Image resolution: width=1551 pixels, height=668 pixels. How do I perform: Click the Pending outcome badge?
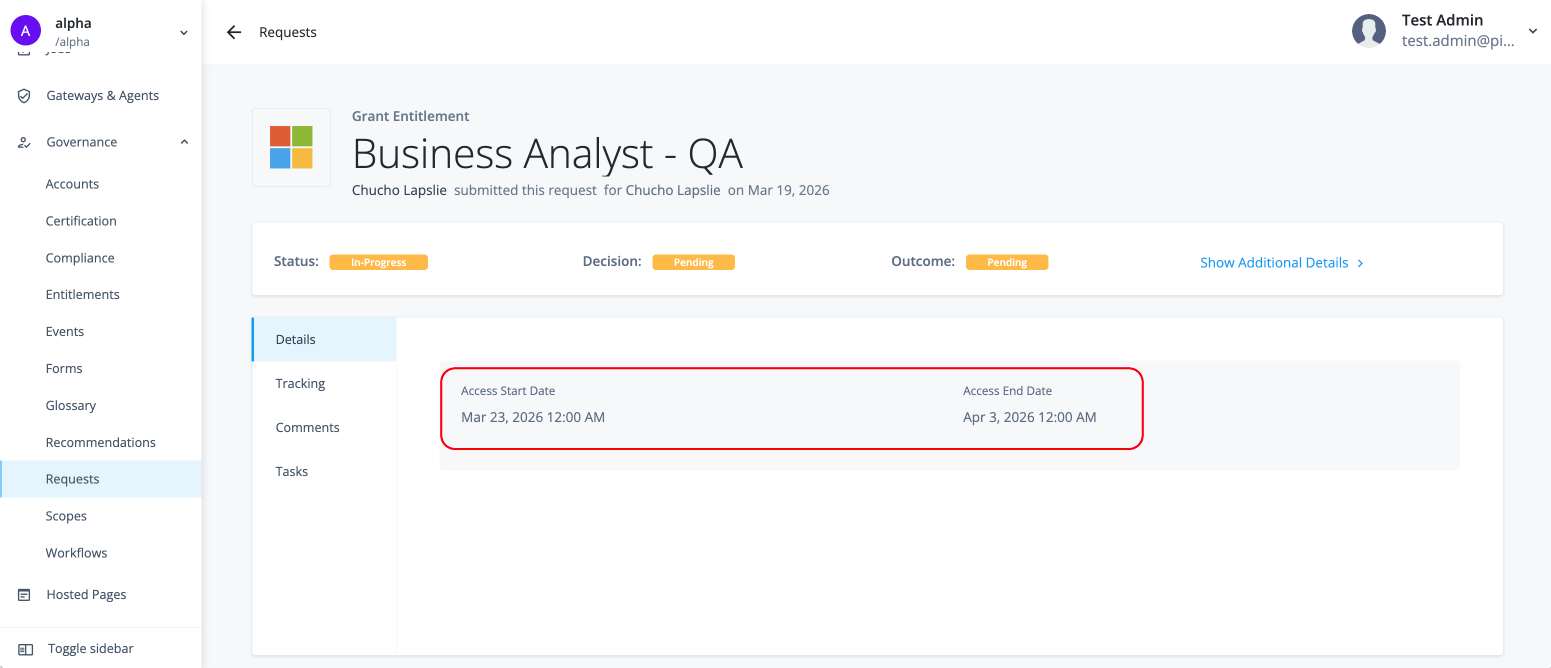click(x=1007, y=262)
